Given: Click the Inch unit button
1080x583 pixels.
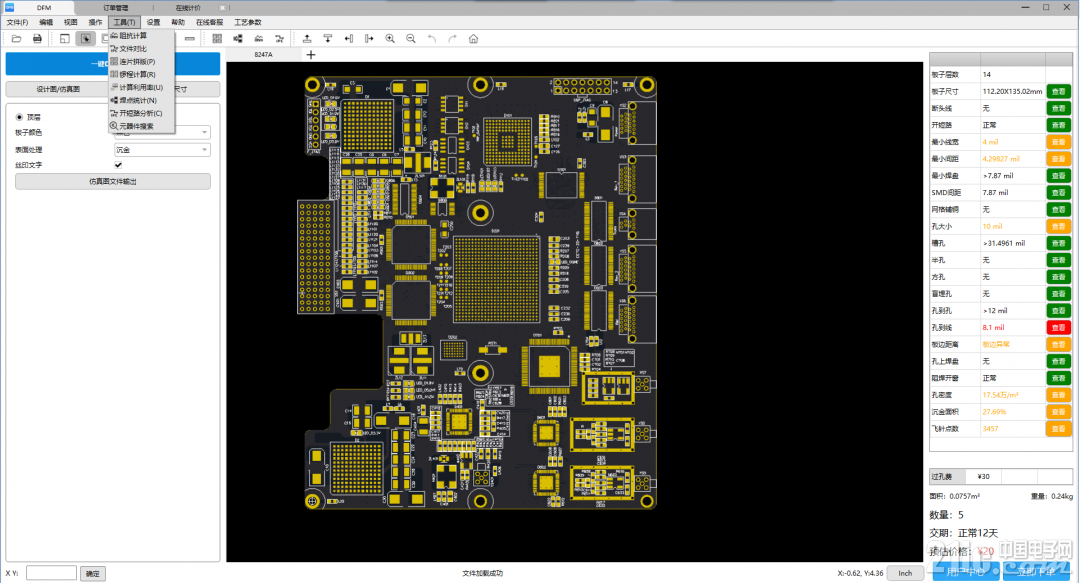Looking at the screenshot, I should (x=905, y=573).
